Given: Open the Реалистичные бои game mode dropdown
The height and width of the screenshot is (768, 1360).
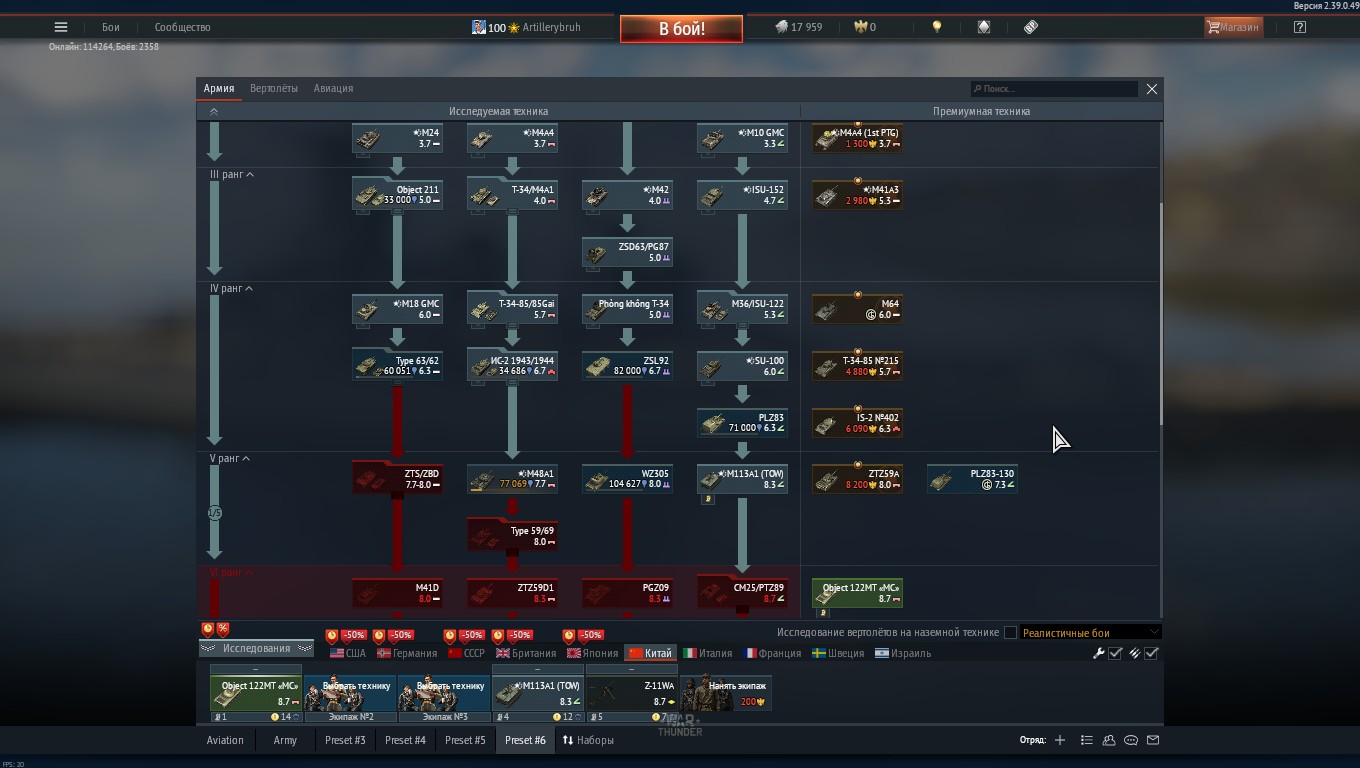Looking at the screenshot, I should pos(1090,632).
